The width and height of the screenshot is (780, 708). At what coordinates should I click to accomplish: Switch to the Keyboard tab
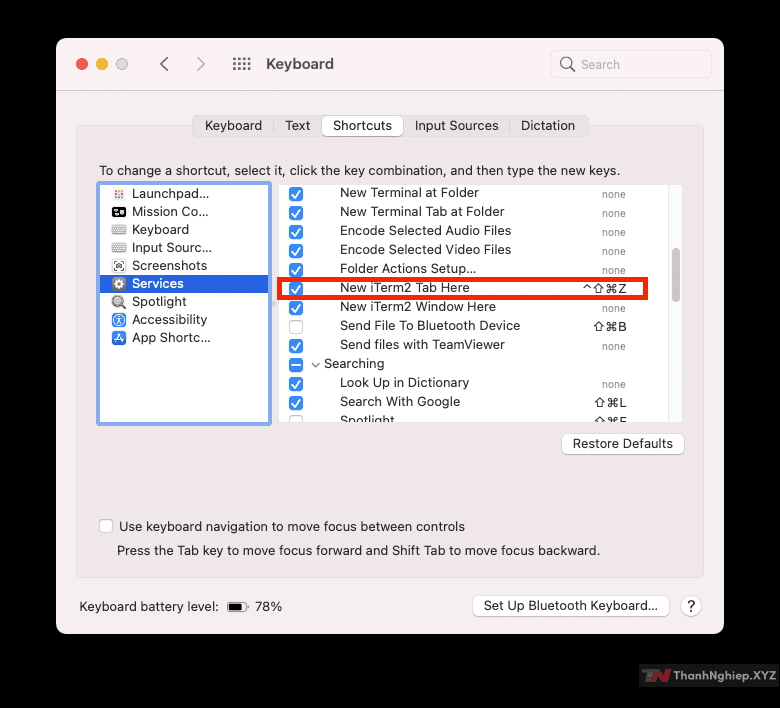tap(233, 126)
